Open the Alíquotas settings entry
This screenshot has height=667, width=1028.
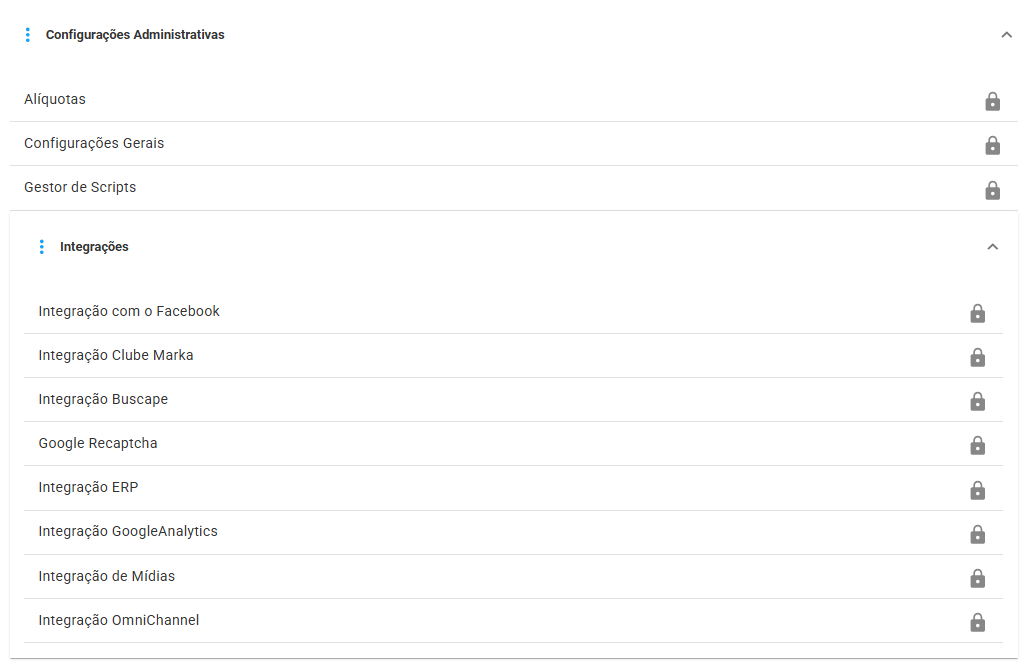coord(513,100)
